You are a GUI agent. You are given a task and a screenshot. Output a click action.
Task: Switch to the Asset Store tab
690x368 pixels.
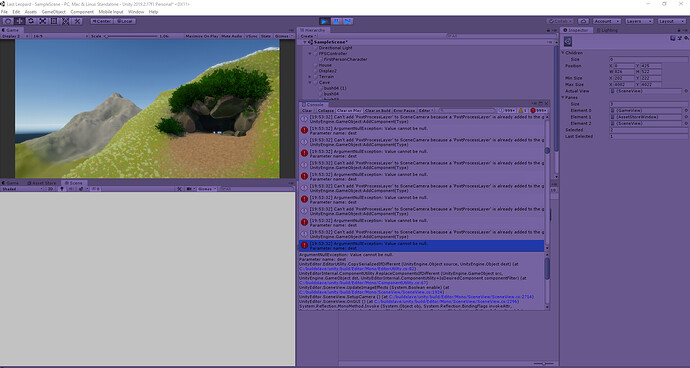tap(42, 183)
